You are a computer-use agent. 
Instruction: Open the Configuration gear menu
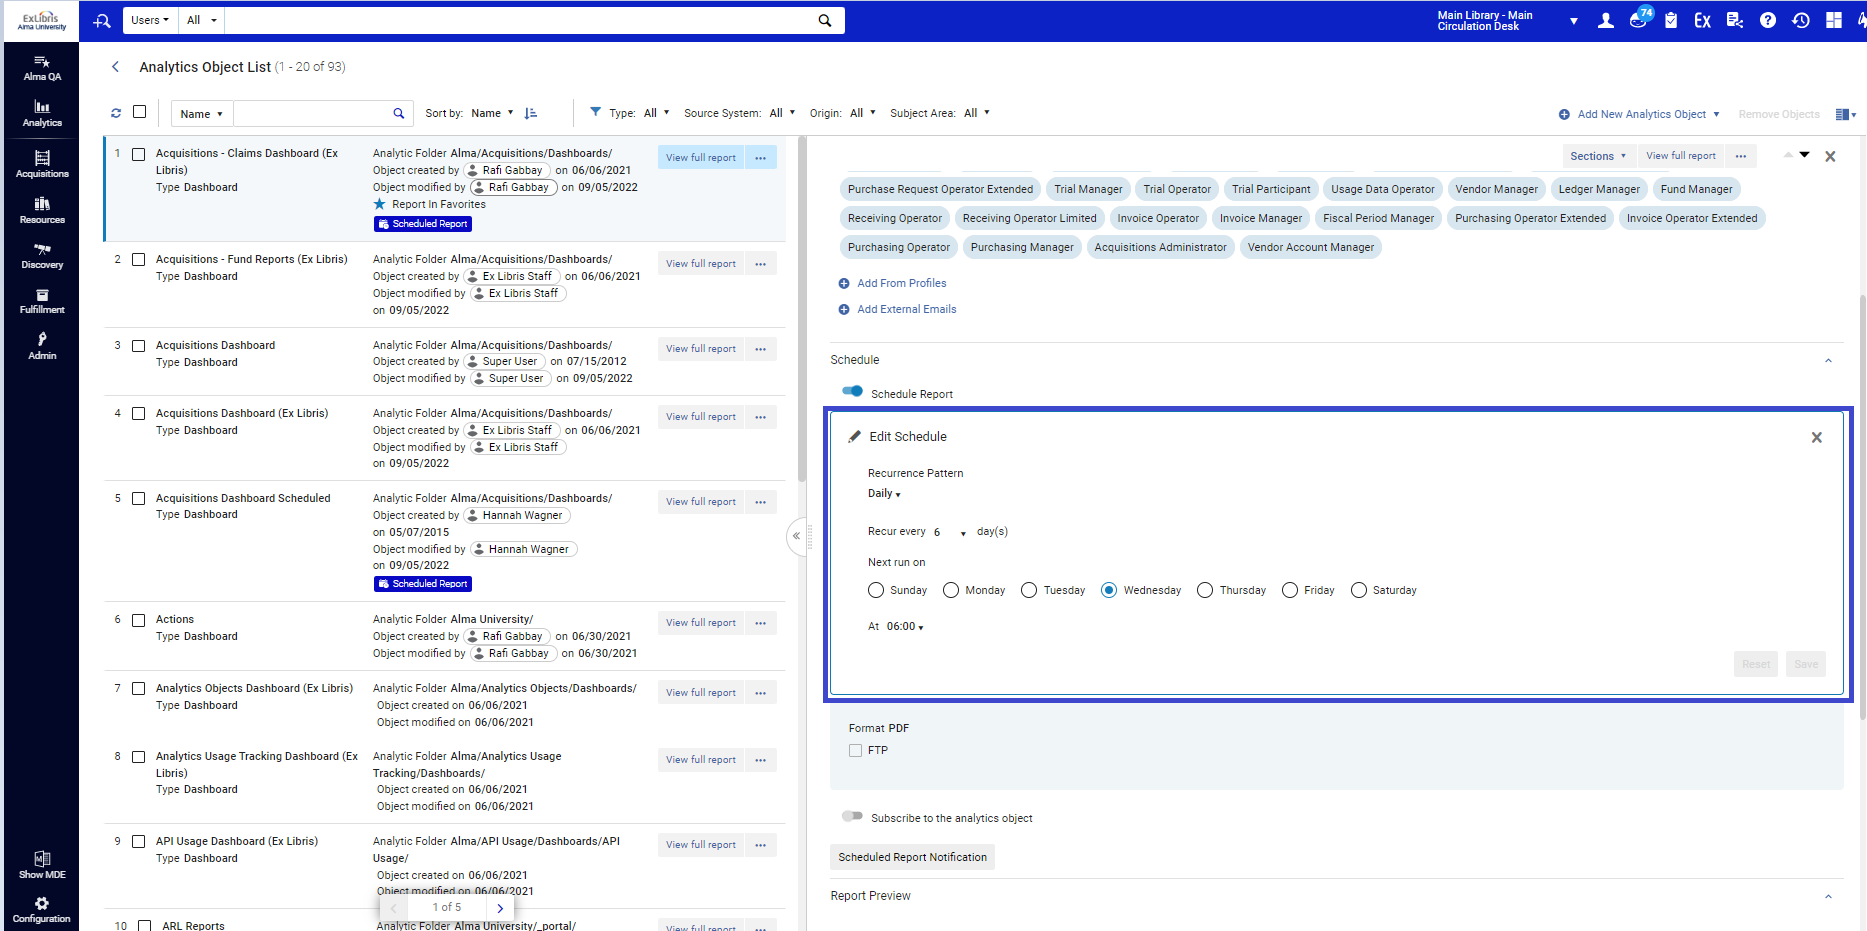tap(42, 910)
